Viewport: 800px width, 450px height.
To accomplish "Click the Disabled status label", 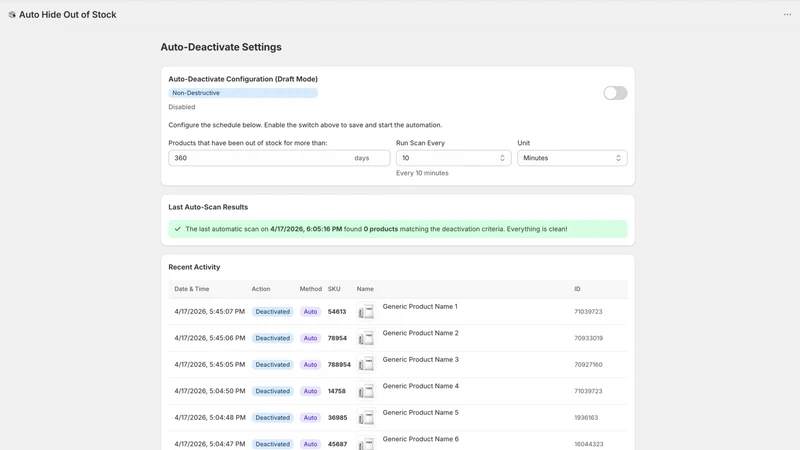I will (182, 107).
